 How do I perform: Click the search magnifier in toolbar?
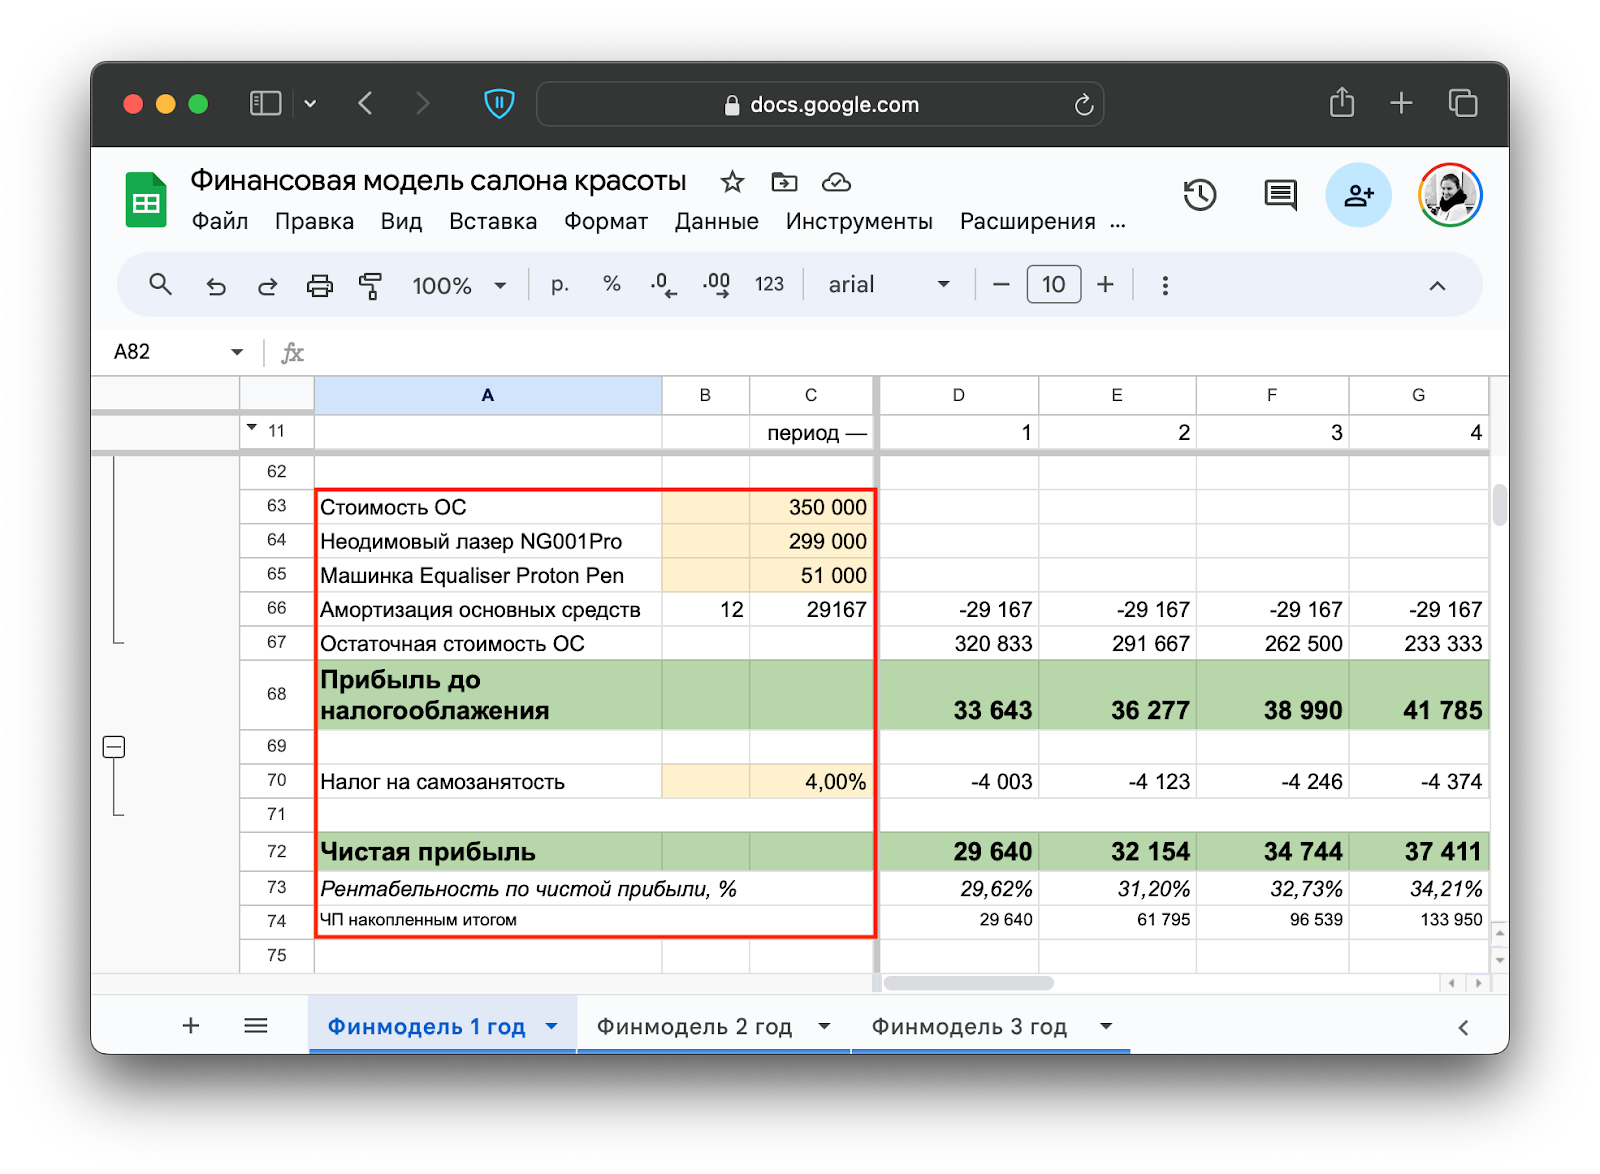pyautogui.click(x=160, y=285)
